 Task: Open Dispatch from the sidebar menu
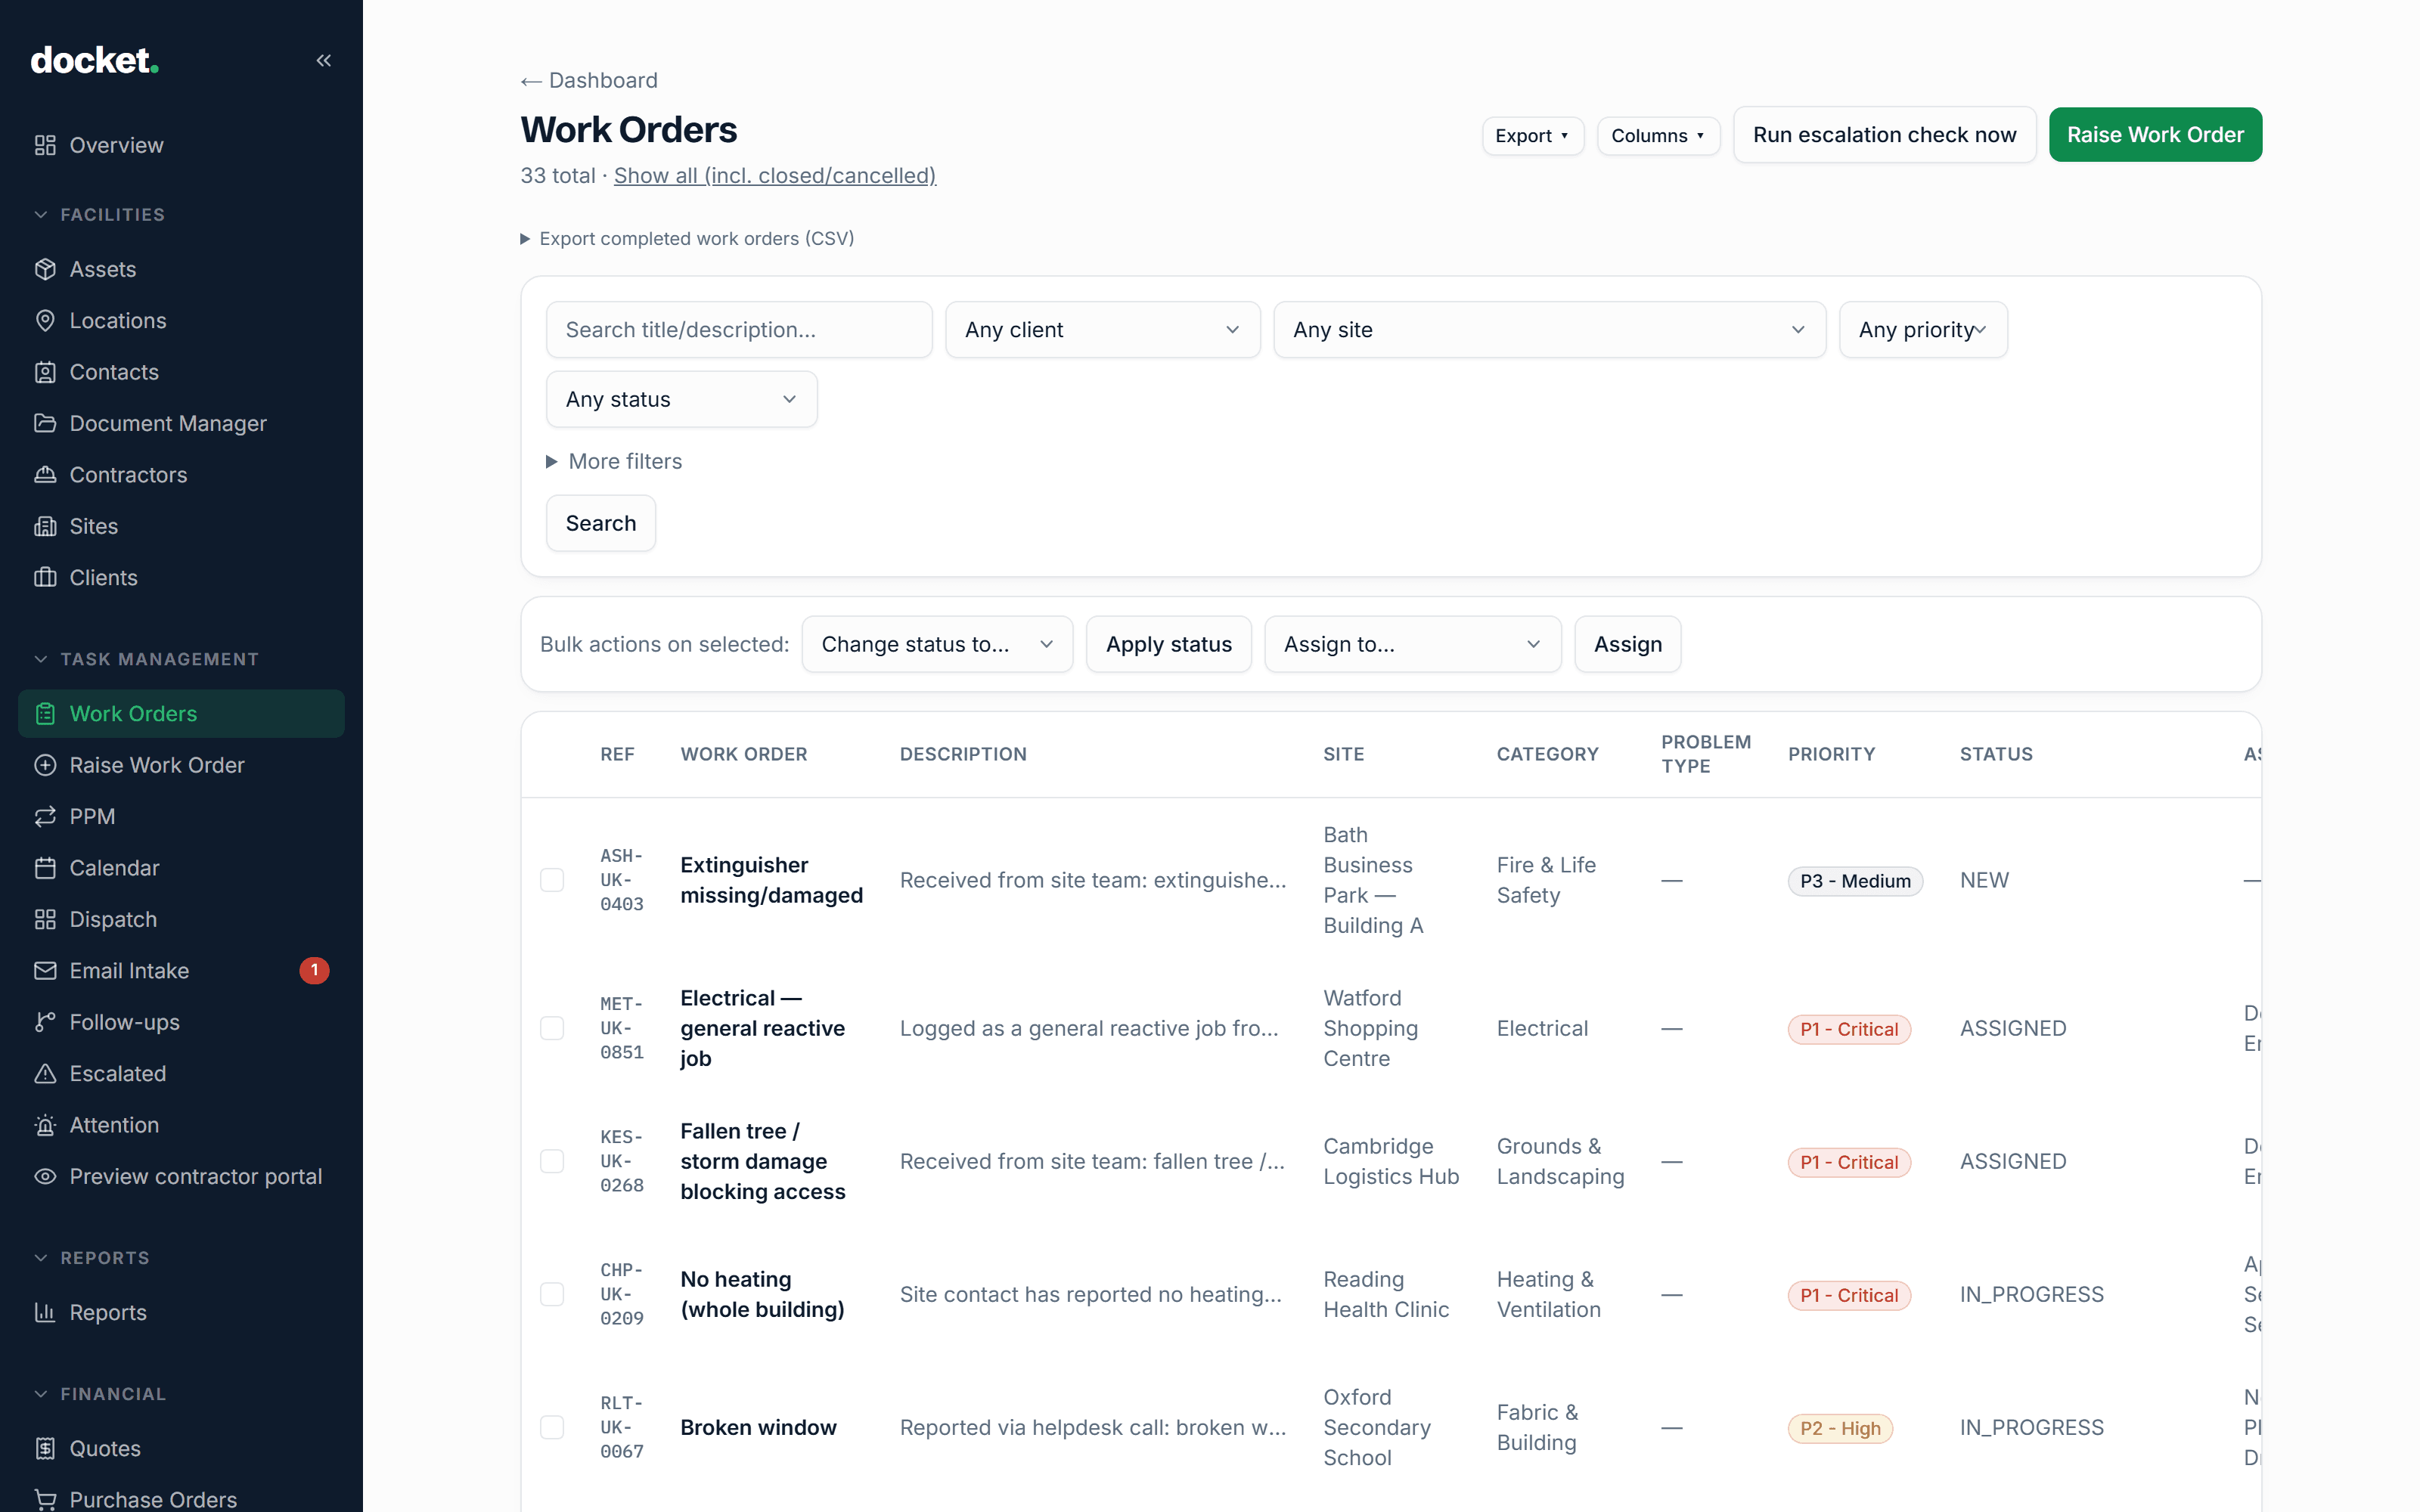(x=181, y=919)
